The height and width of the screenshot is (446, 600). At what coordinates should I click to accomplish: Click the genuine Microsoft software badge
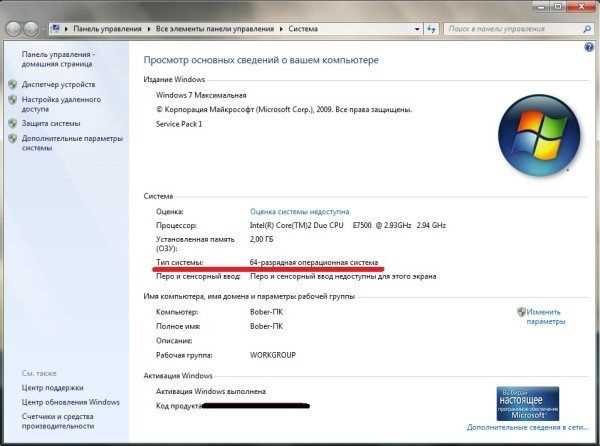point(528,404)
